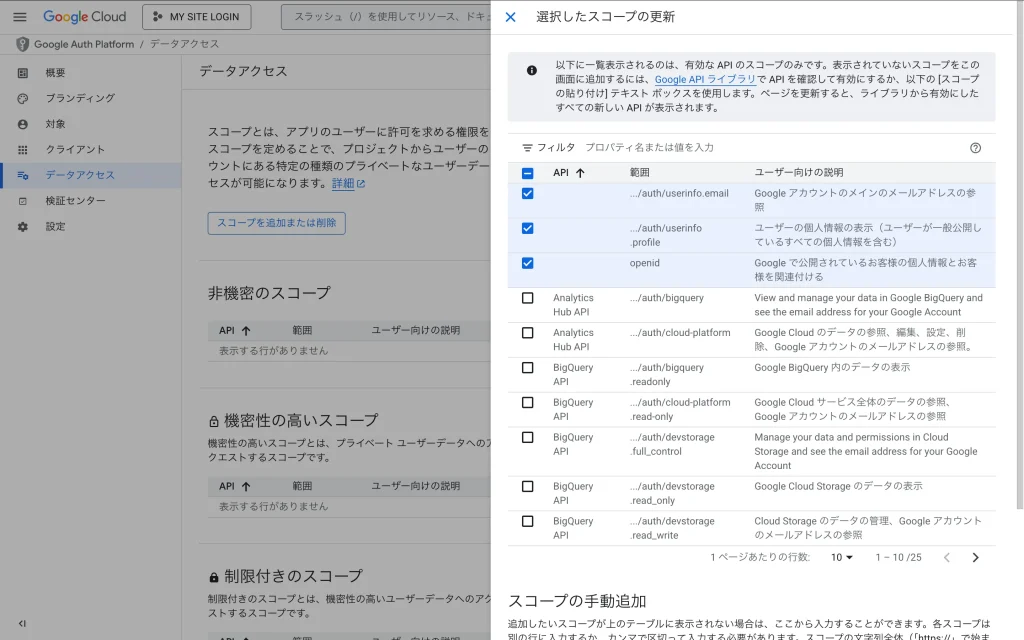The width and height of the screenshot is (1024, 640).
Task: Open rows per page dropdown
Action: (x=842, y=557)
